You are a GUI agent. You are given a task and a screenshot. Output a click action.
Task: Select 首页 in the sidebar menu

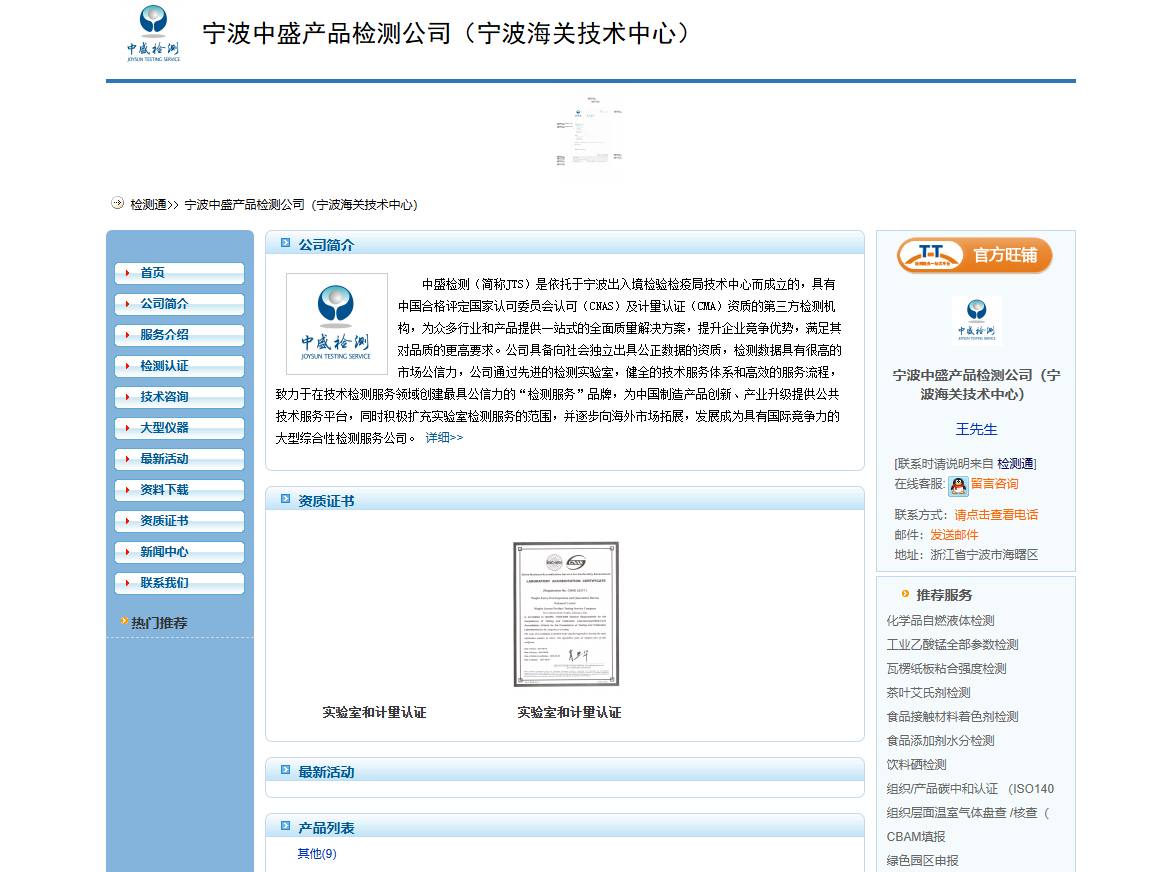tap(179, 273)
